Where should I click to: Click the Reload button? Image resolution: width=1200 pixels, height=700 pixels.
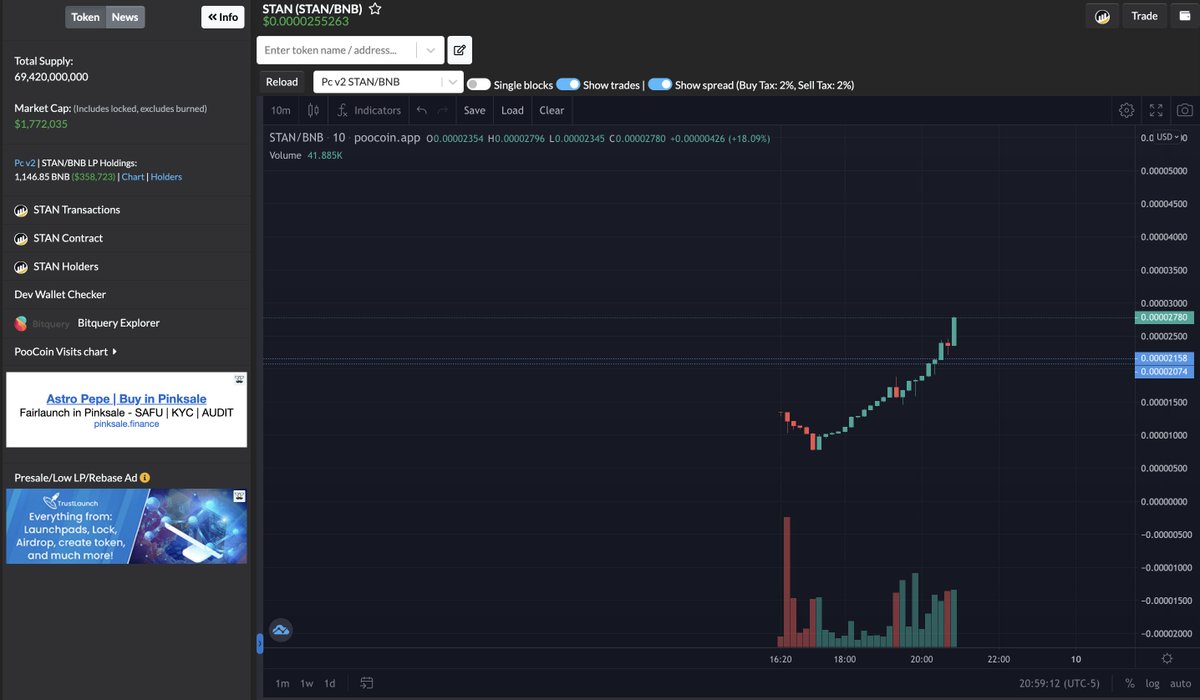pyautogui.click(x=282, y=82)
